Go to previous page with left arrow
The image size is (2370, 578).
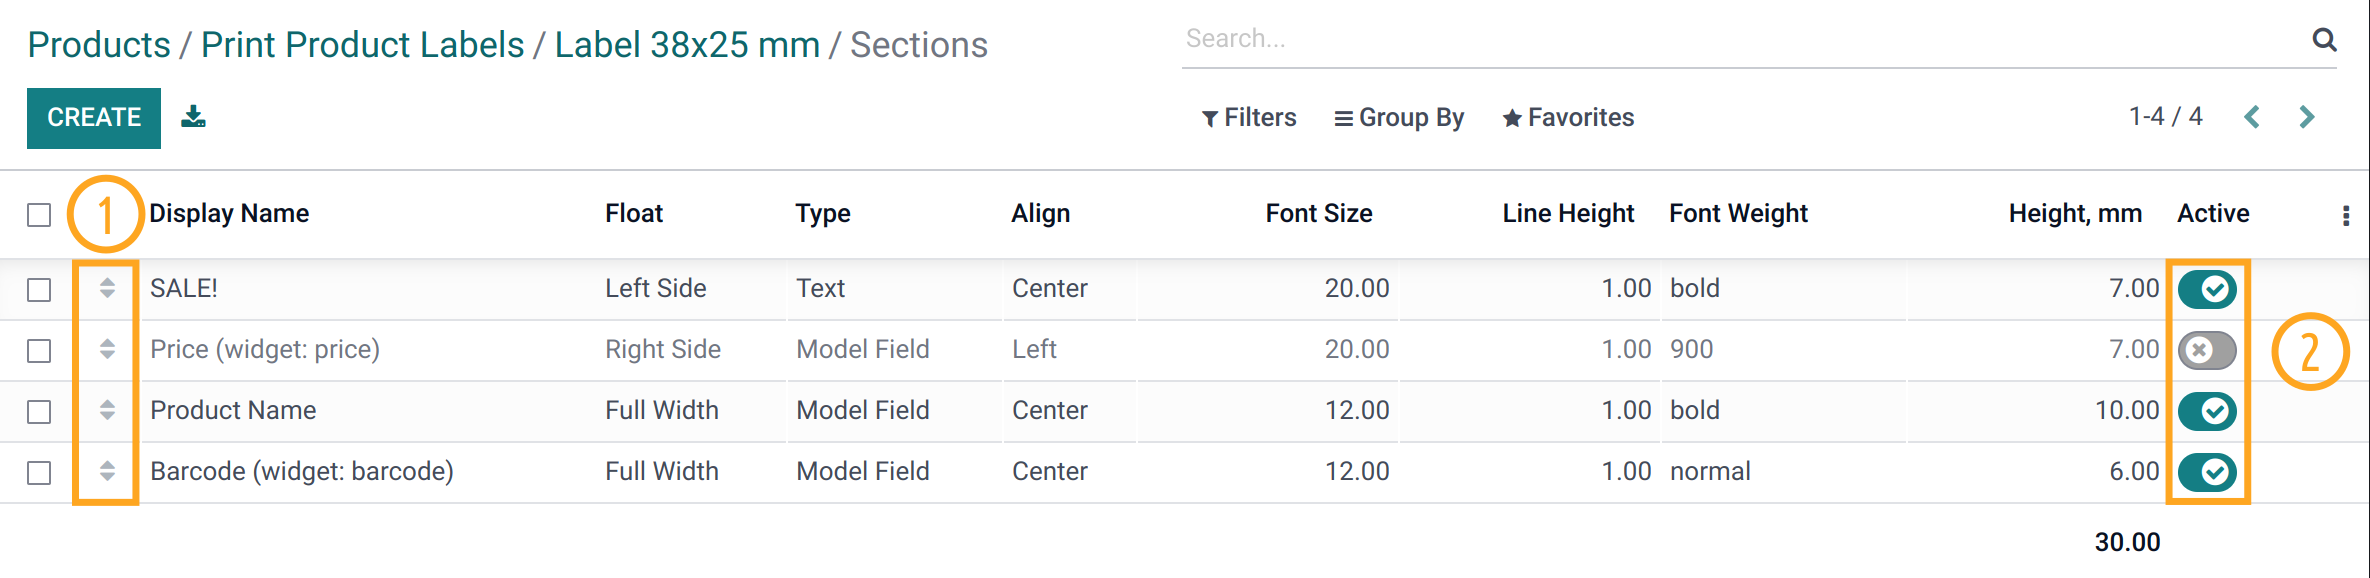coord(2253,117)
